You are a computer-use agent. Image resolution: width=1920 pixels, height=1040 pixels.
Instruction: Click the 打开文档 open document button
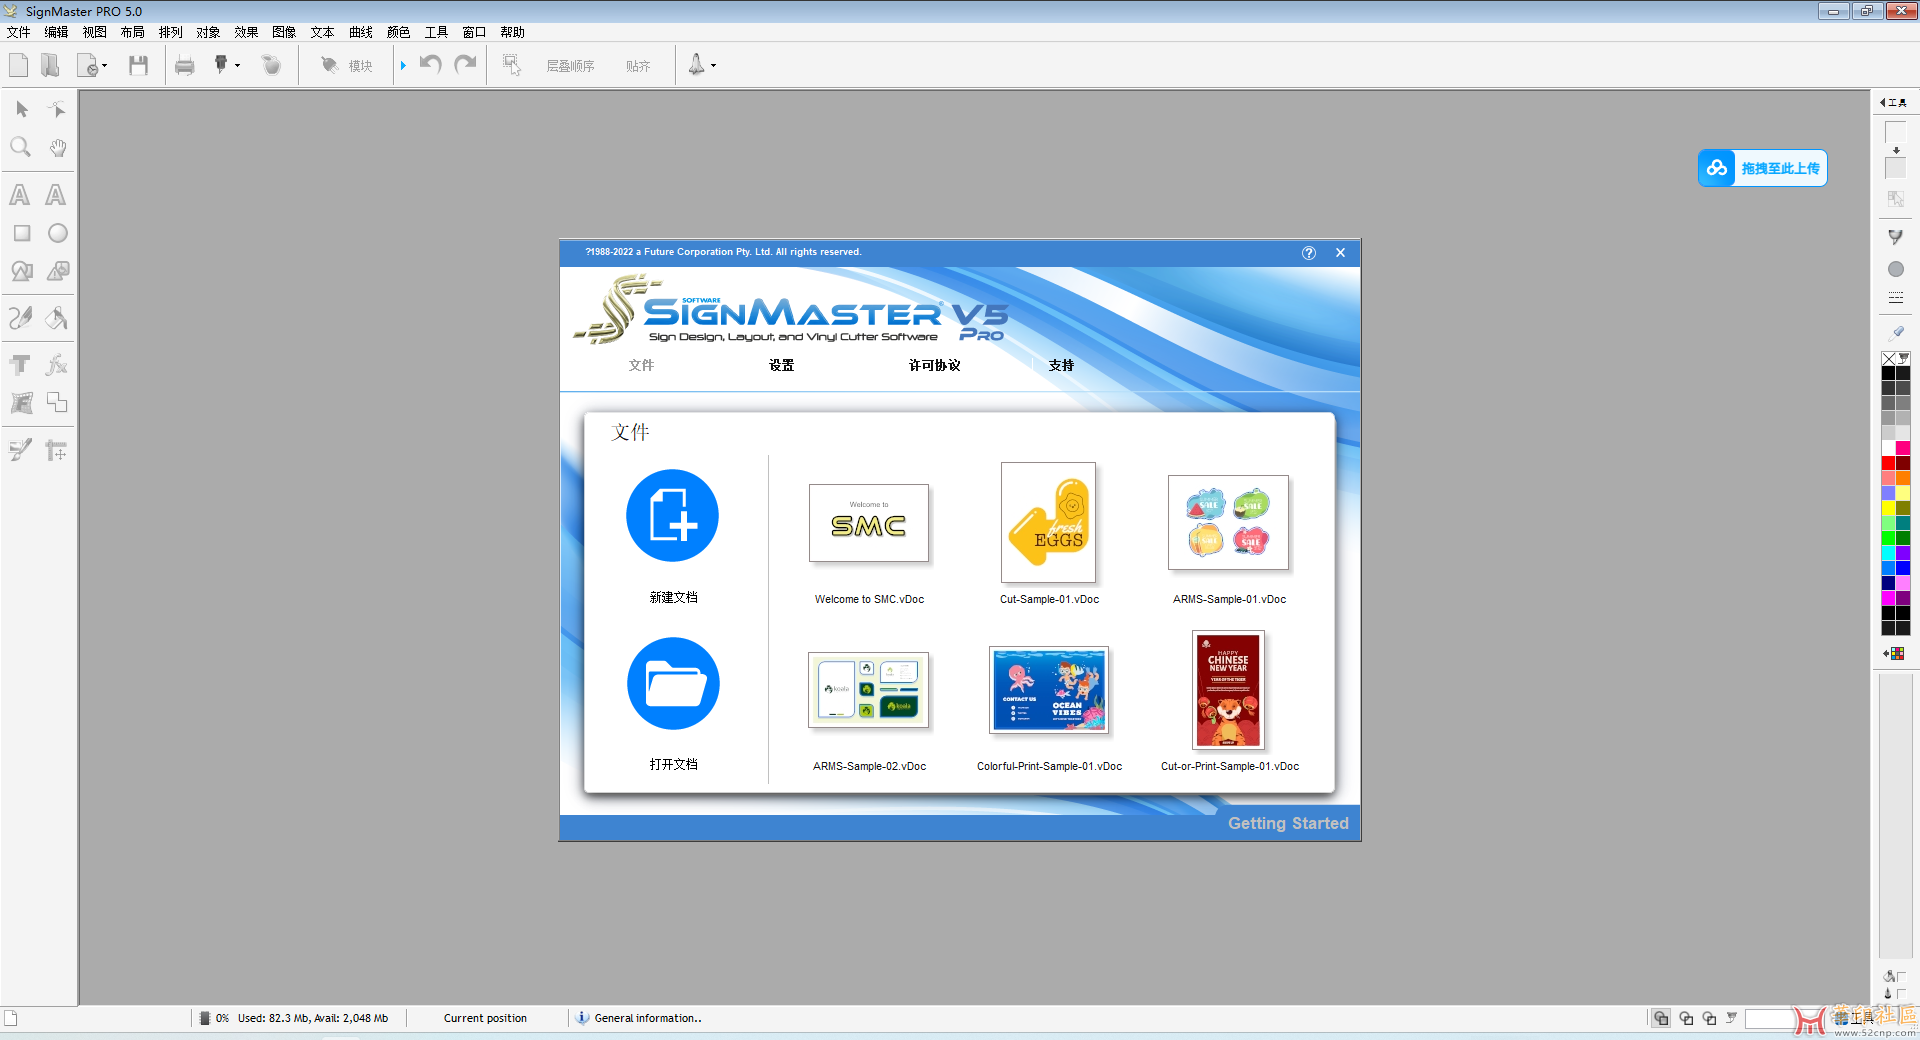click(x=673, y=683)
